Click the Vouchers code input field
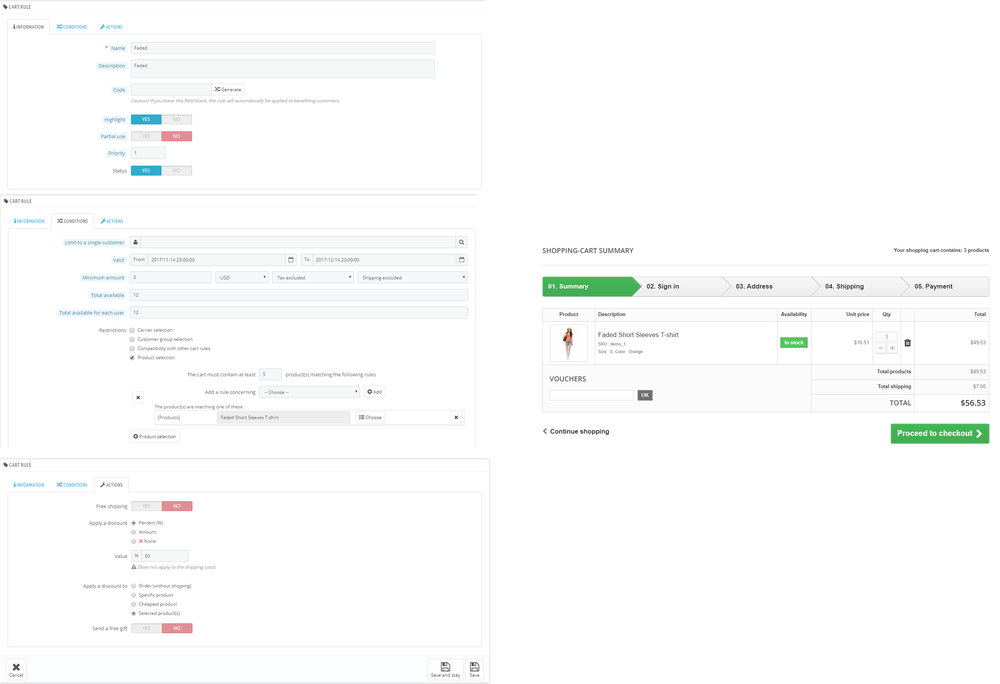The width and height of the screenshot is (1000, 684). [x=591, y=395]
